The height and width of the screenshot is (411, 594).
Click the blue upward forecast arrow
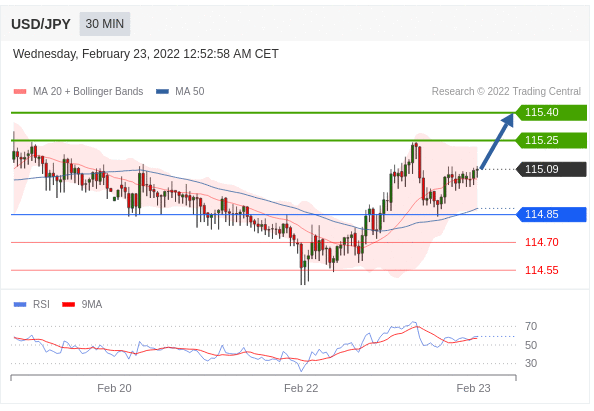click(497, 141)
